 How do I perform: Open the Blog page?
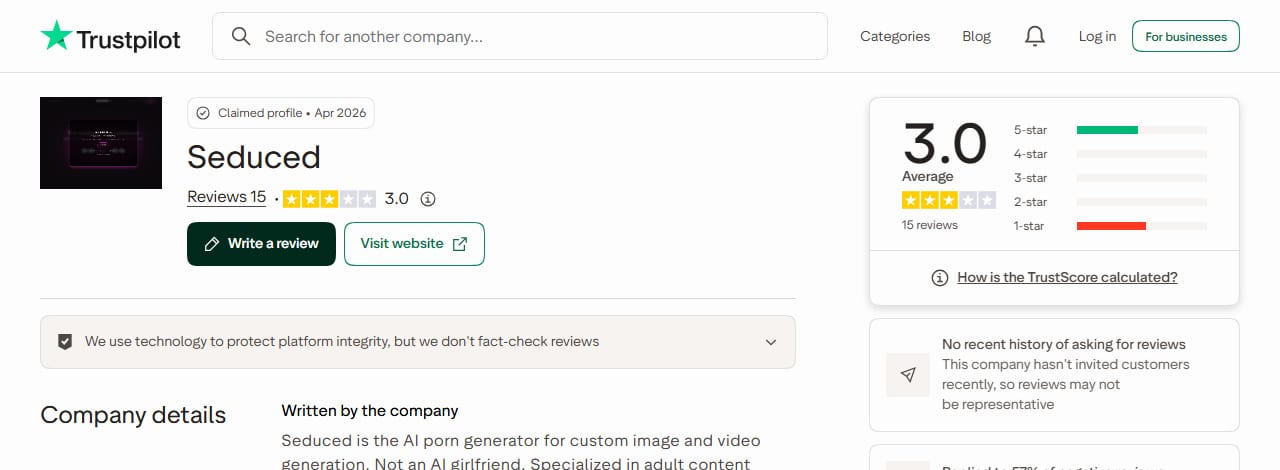tap(976, 36)
